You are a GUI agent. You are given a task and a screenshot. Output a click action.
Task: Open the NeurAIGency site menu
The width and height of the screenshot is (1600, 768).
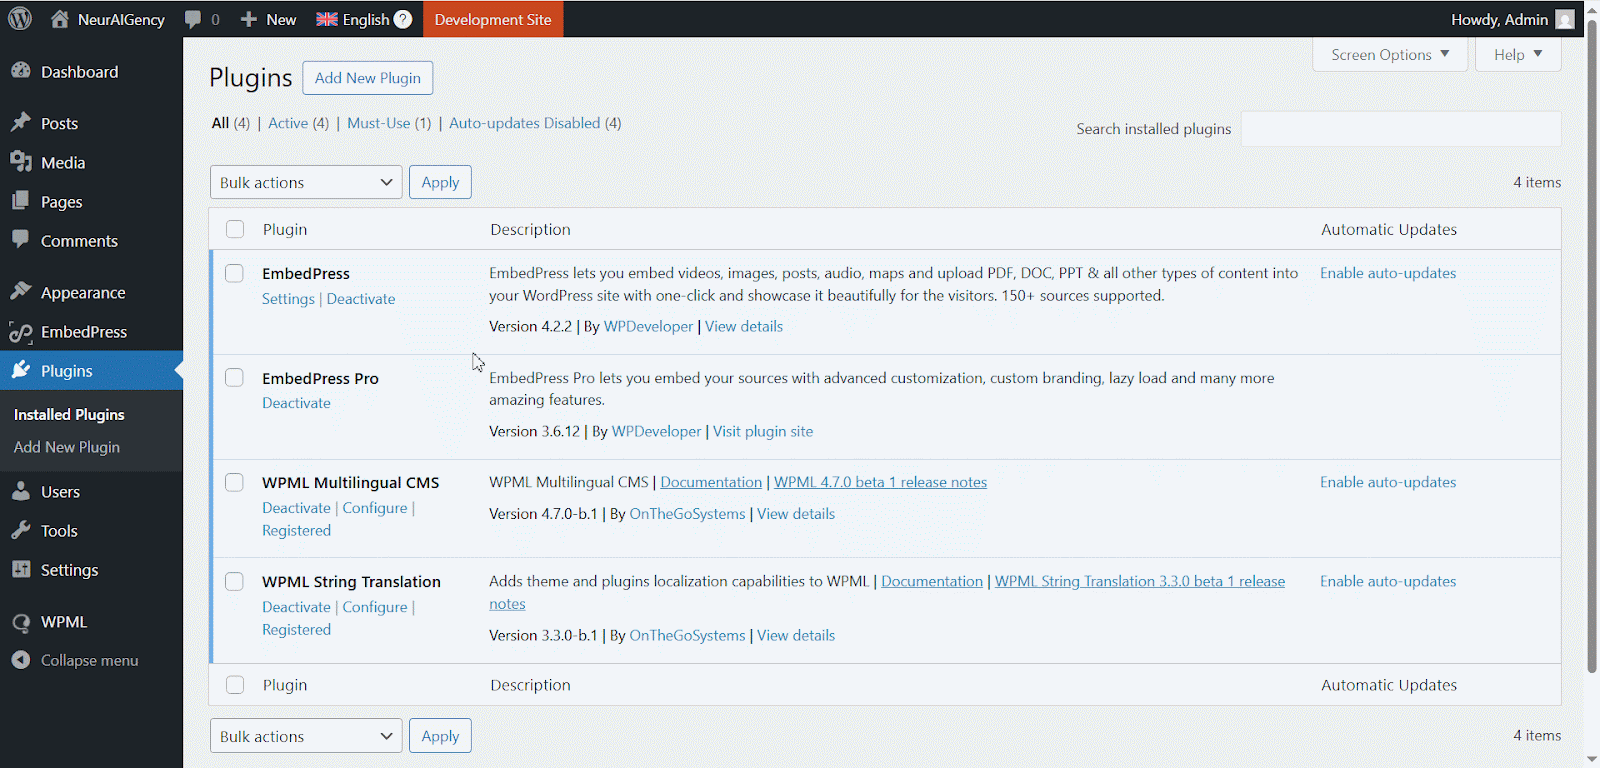pyautogui.click(x=108, y=19)
